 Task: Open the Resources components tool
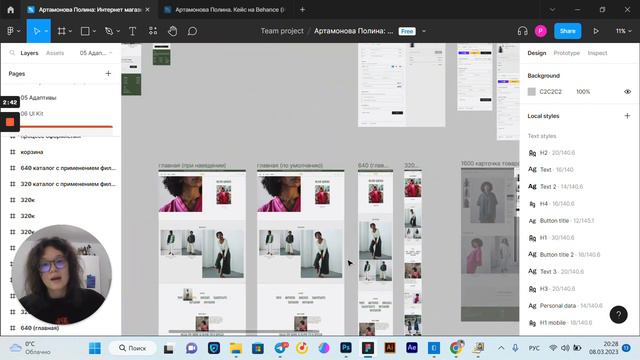(x=153, y=31)
